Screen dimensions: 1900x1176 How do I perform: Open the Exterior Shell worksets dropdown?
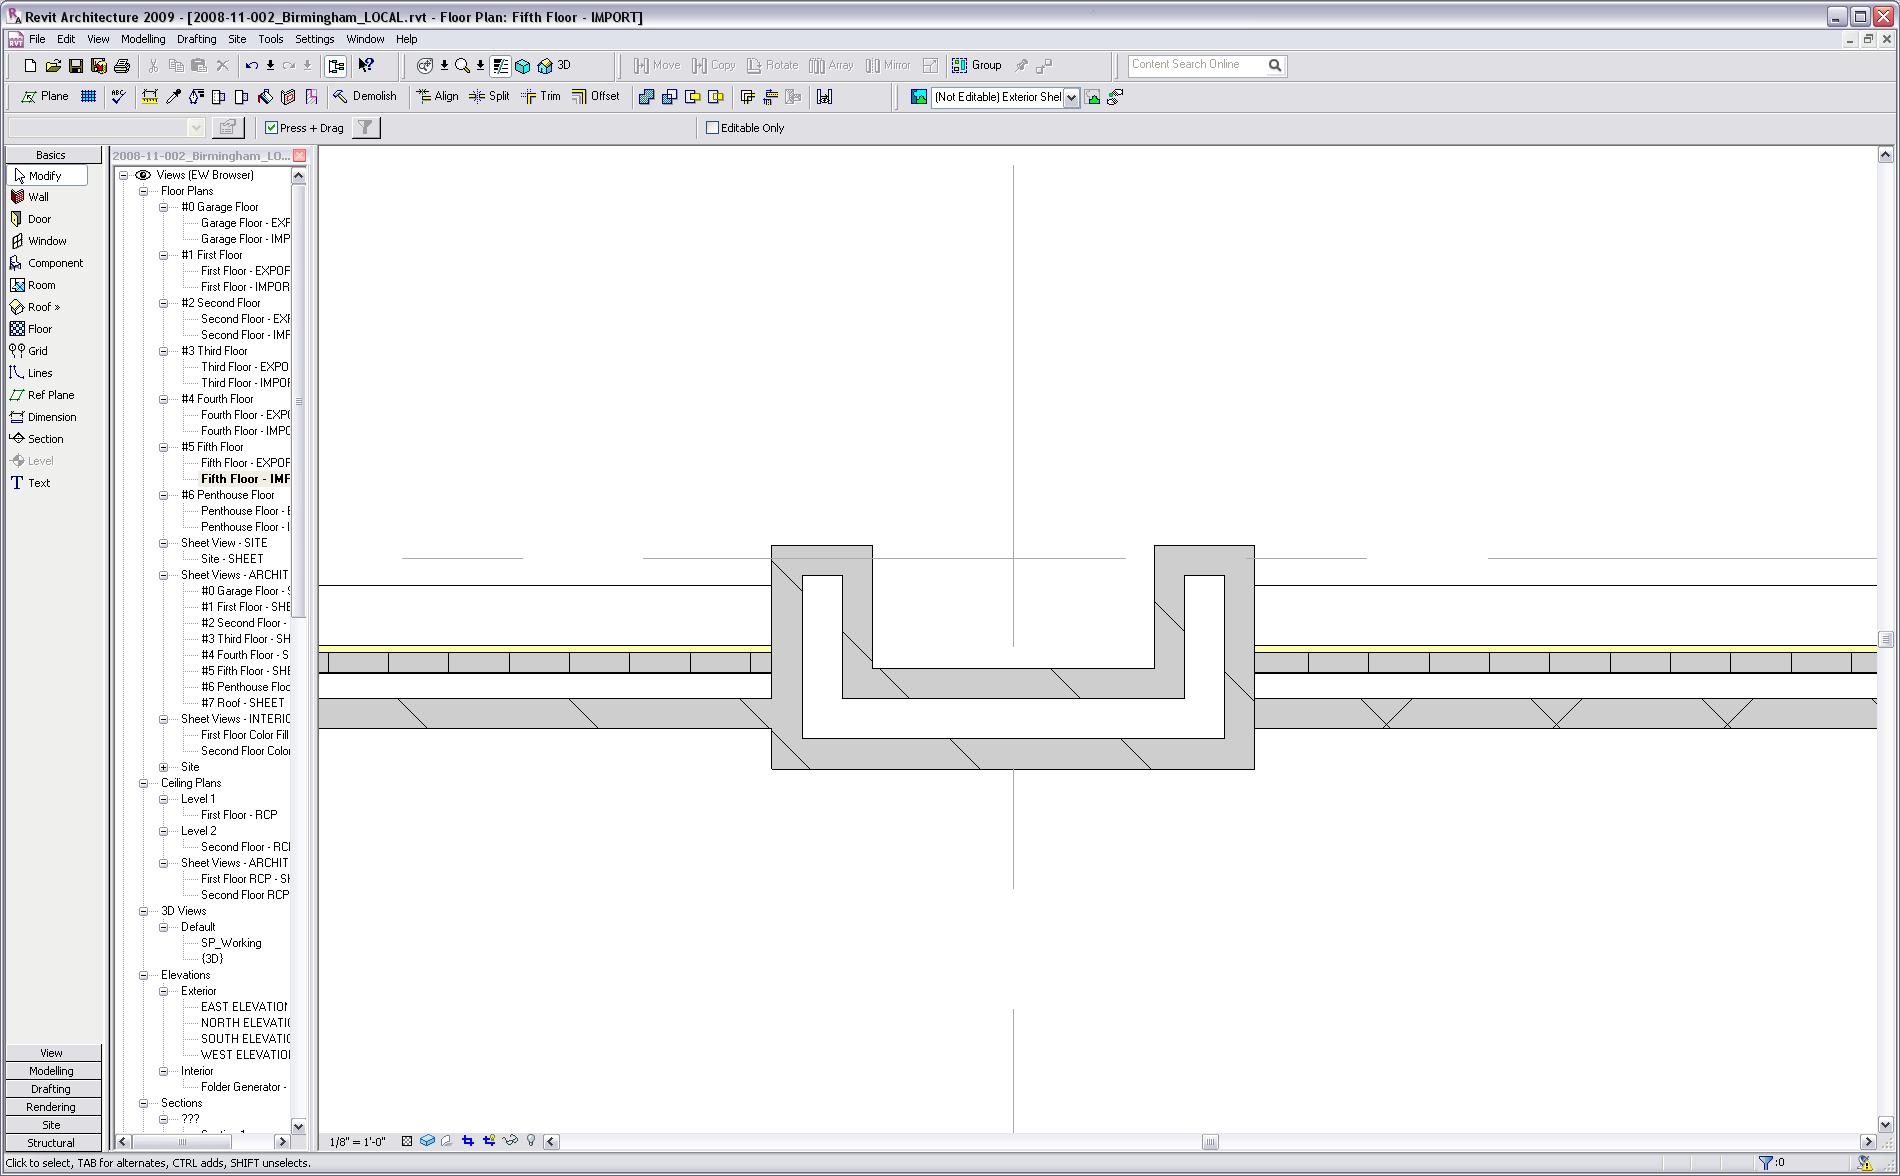(x=1071, y=98)
